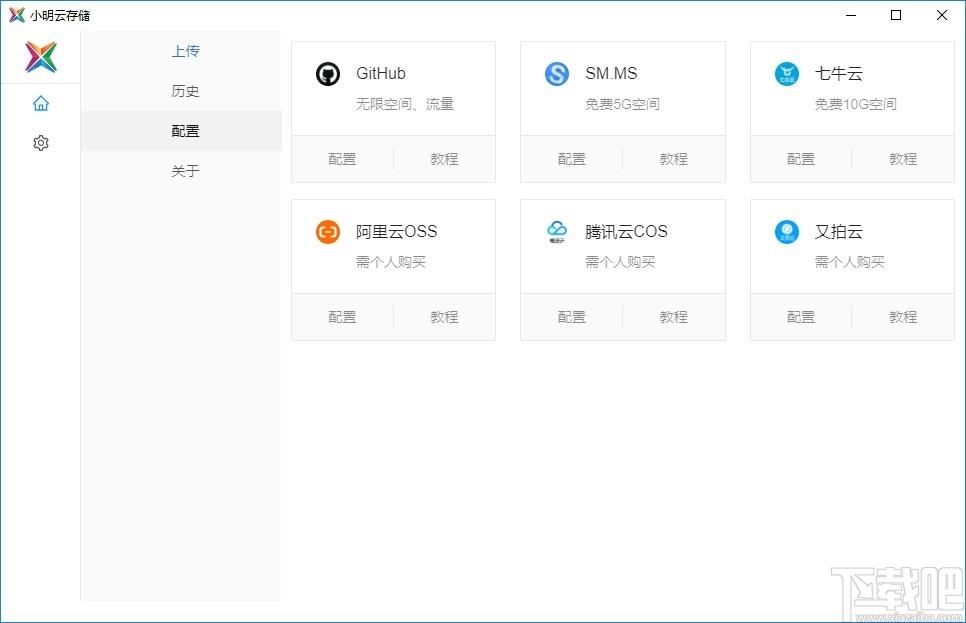Click 配置 on the GitHub card

tap(342, 159)
